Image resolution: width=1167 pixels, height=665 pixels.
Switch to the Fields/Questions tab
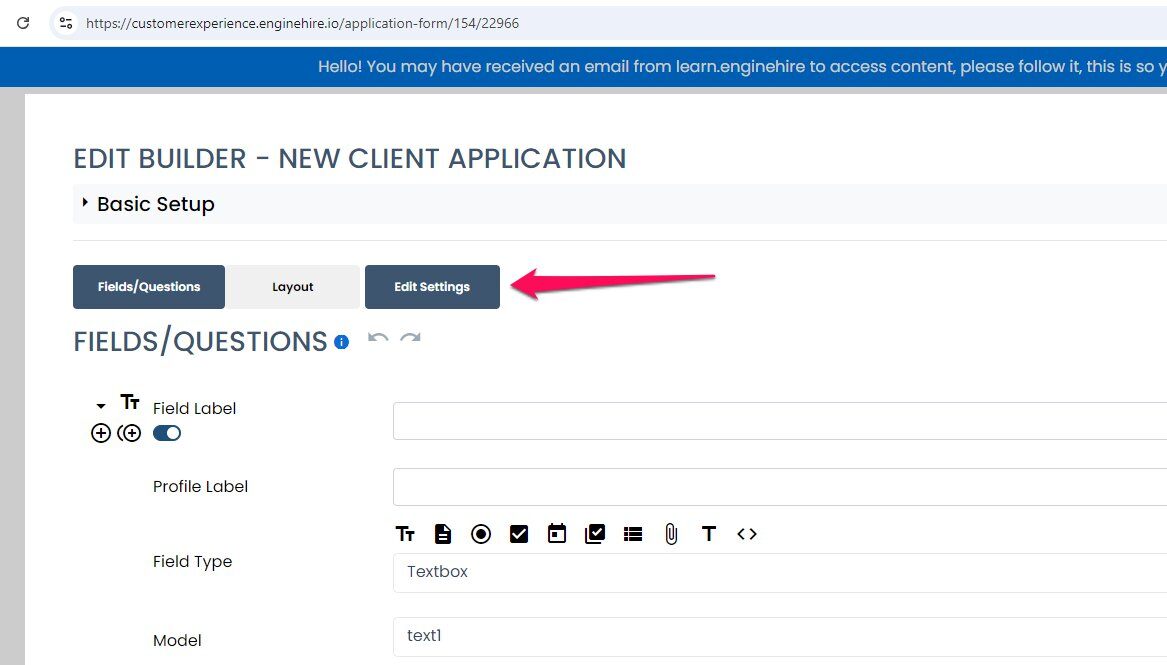[149, 286]
